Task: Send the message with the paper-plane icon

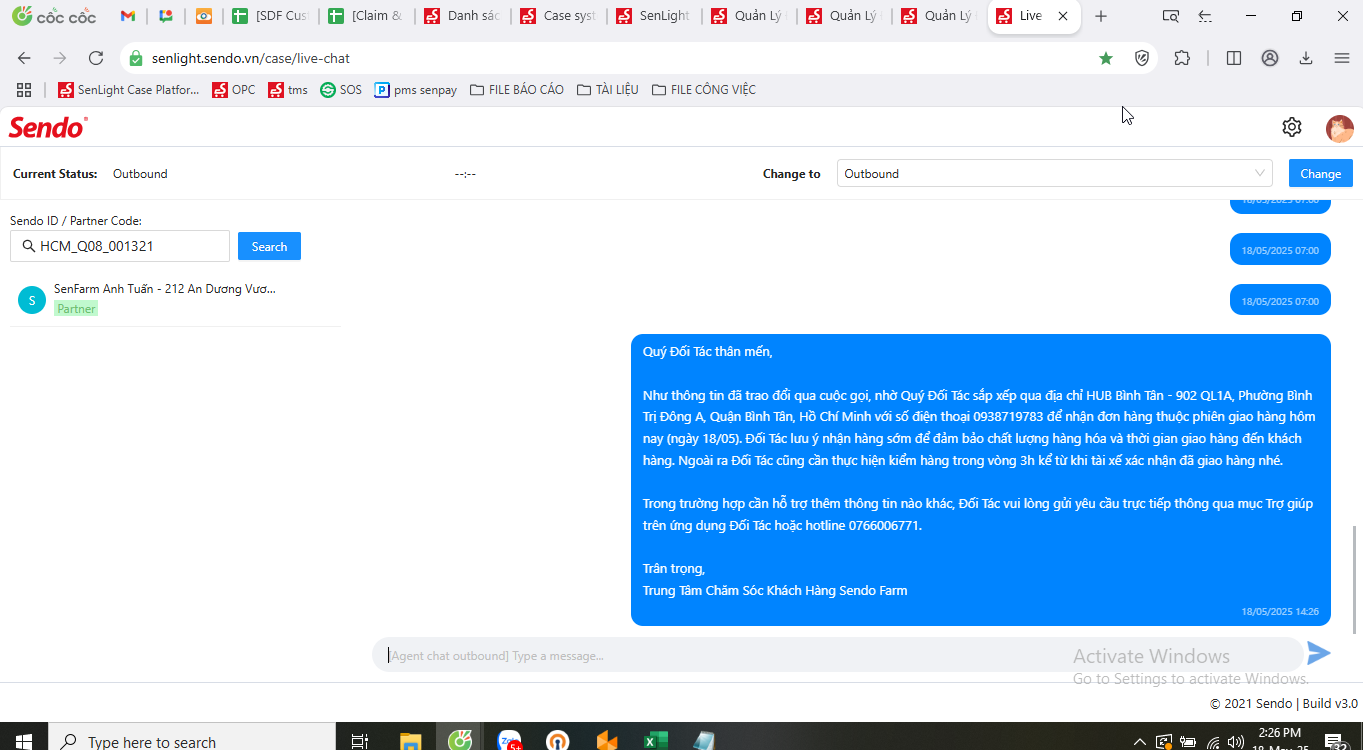Action: (x=1319, y=653)
